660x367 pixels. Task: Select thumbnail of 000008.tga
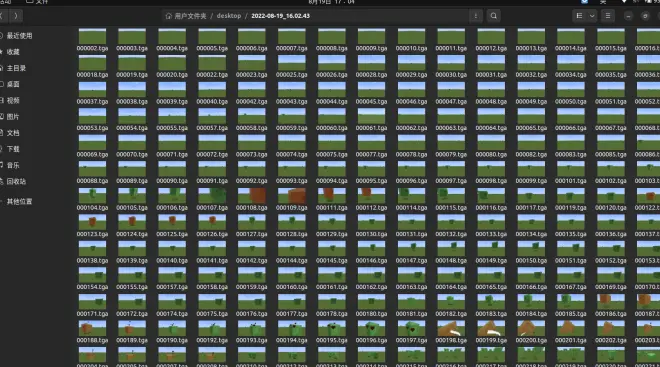332,36
